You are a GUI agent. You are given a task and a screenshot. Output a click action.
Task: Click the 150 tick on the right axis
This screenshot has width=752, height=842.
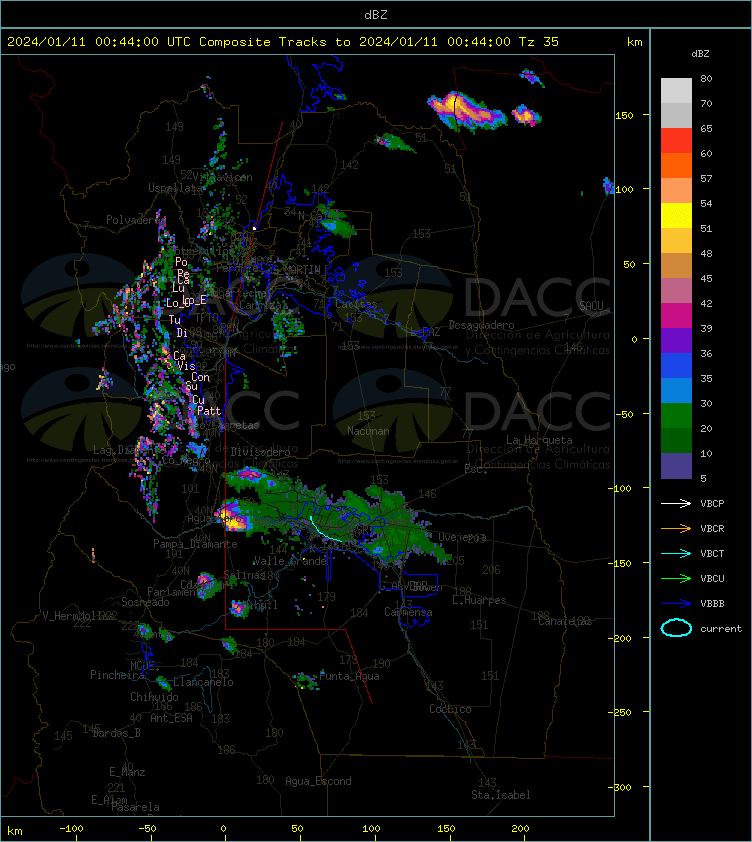pos(624,115)
